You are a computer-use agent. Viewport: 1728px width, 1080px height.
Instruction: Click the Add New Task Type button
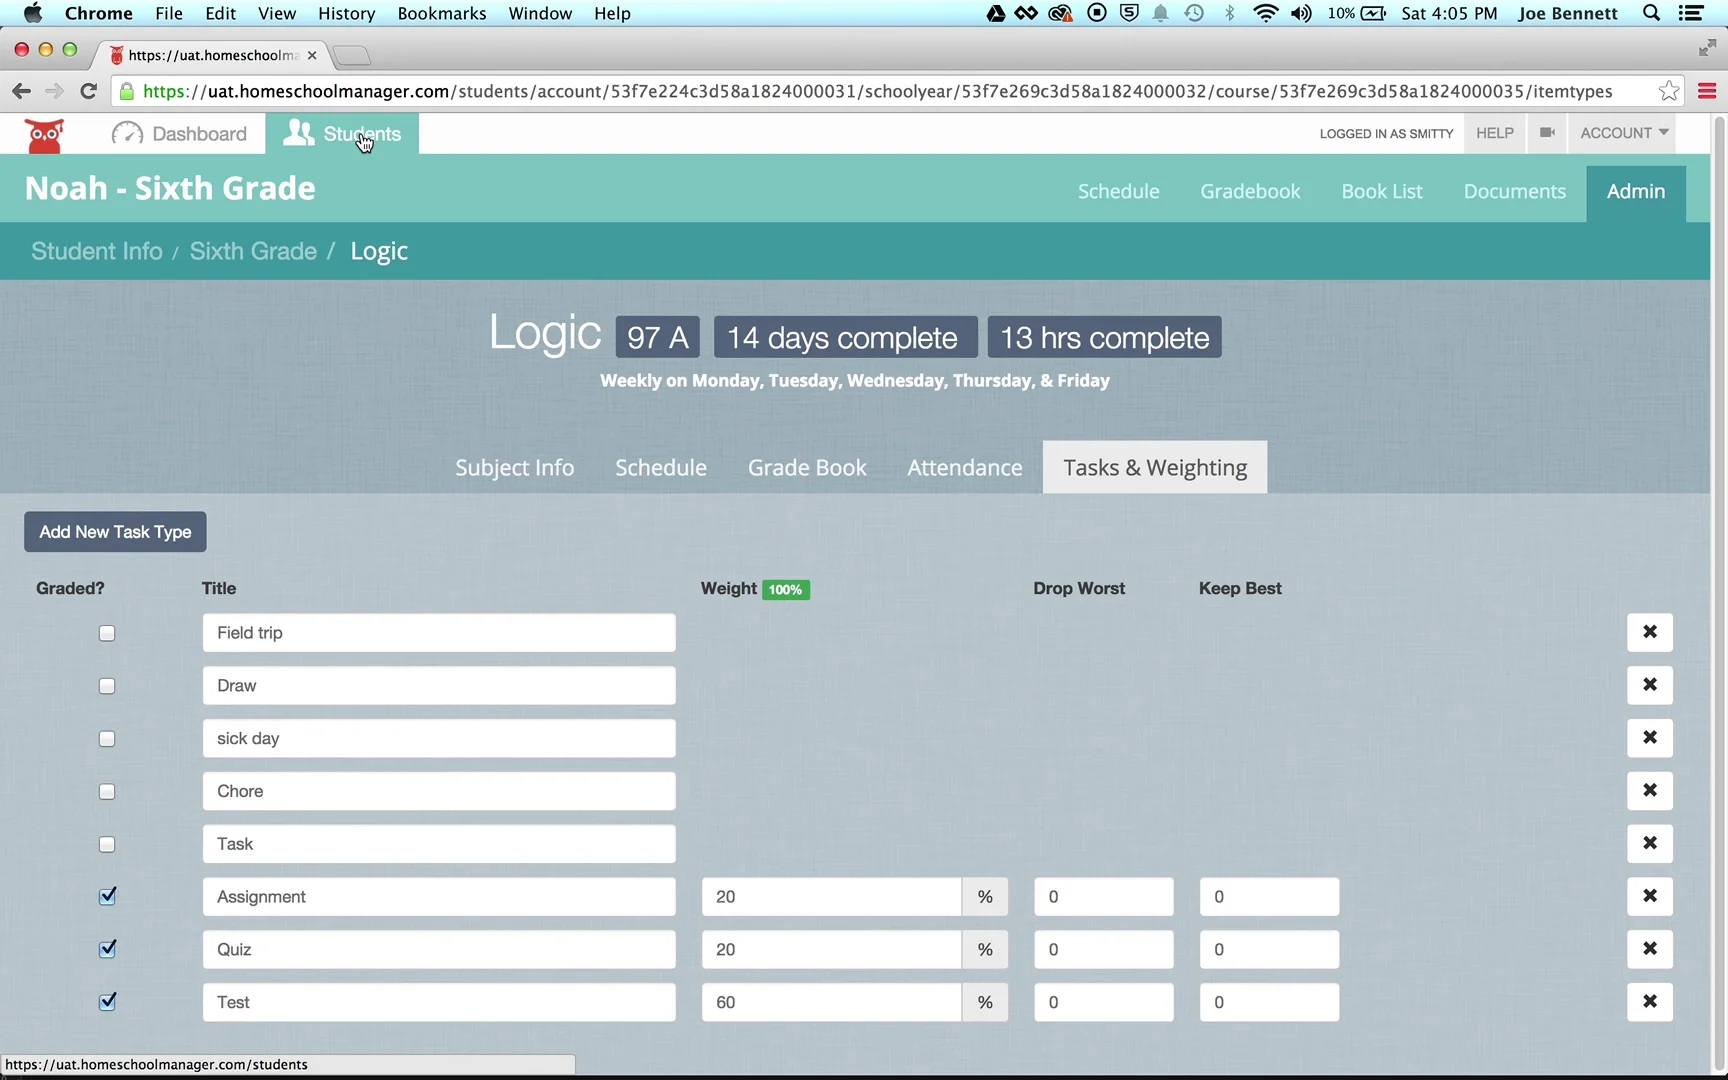pos(114,531)
